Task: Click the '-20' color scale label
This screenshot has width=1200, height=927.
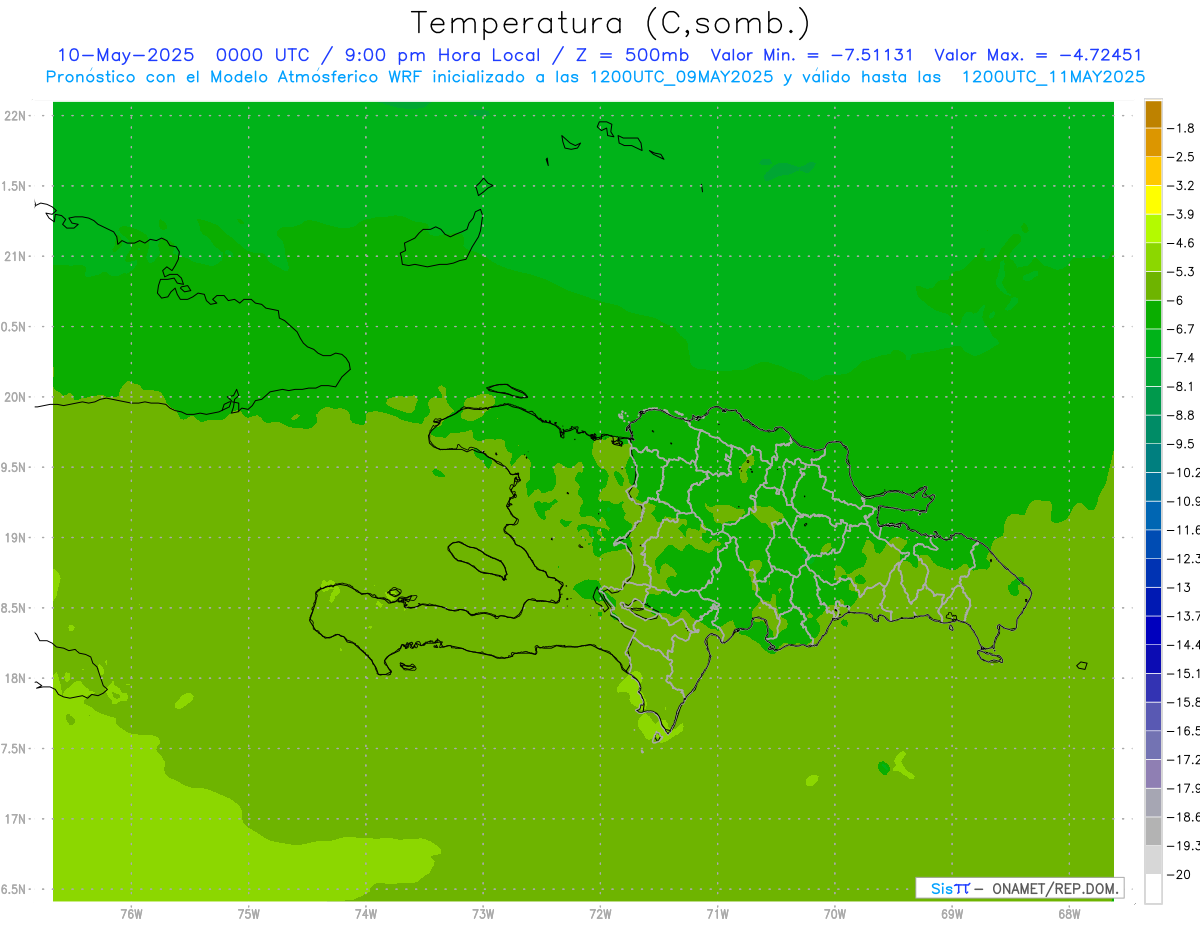Action: (1177, 875)
